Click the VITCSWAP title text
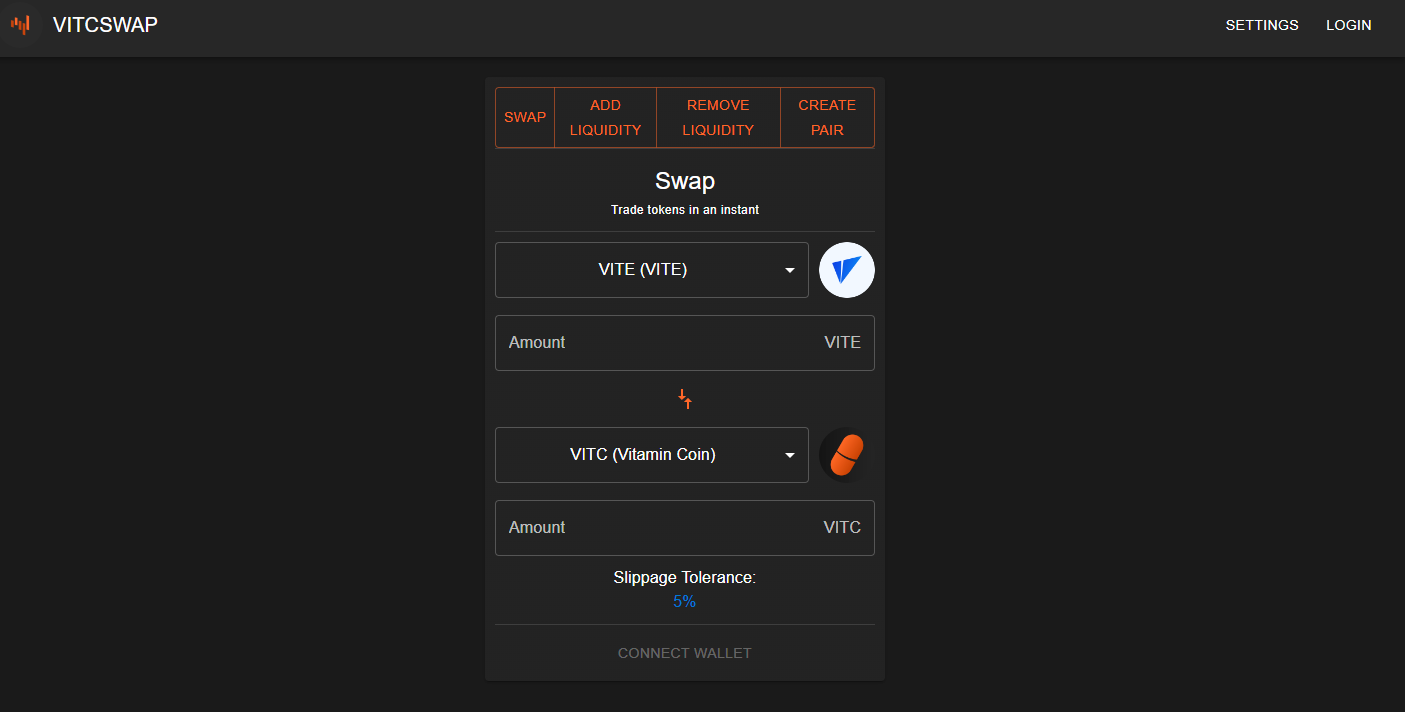 (x=105, y=25)
